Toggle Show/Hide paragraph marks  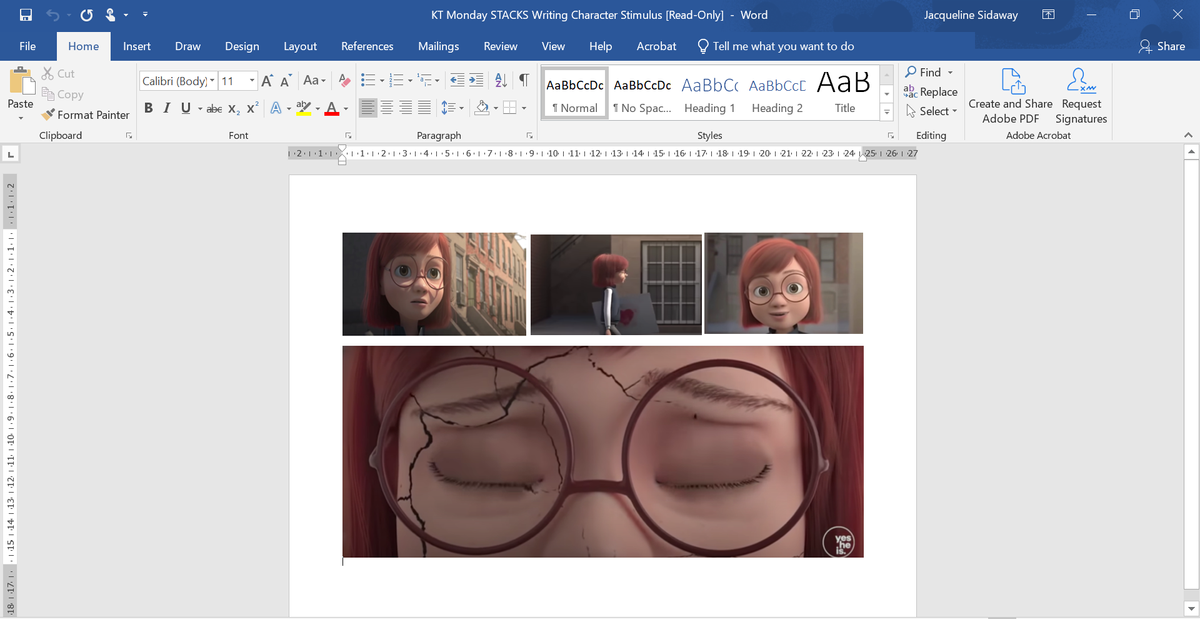tap(523, 80)
